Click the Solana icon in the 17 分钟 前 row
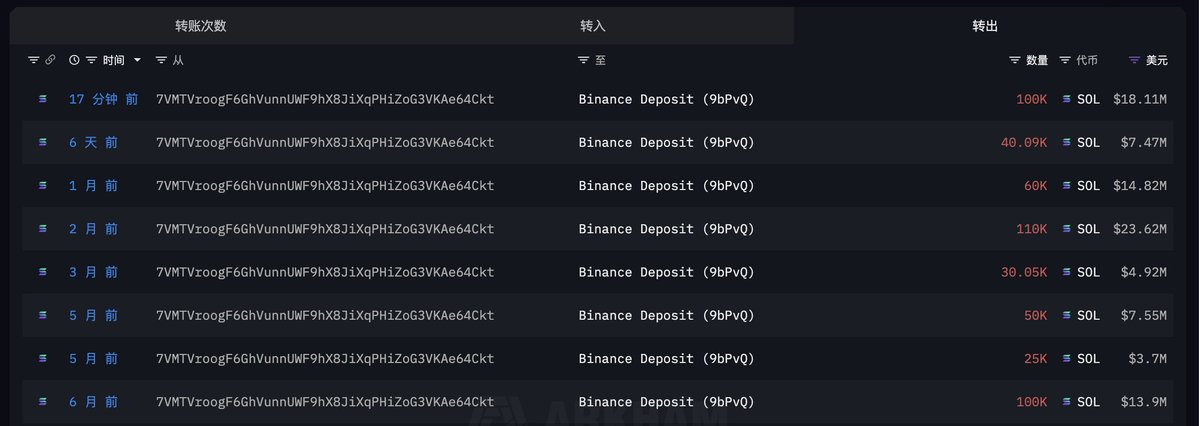The image size is (1199, 426). 42,99
